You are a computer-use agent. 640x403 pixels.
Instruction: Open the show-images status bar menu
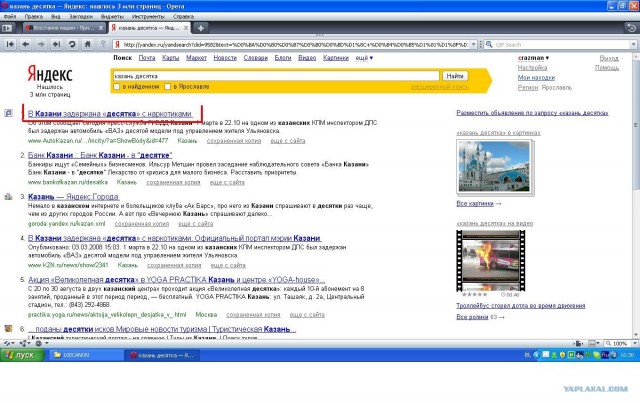coord(593,343)
